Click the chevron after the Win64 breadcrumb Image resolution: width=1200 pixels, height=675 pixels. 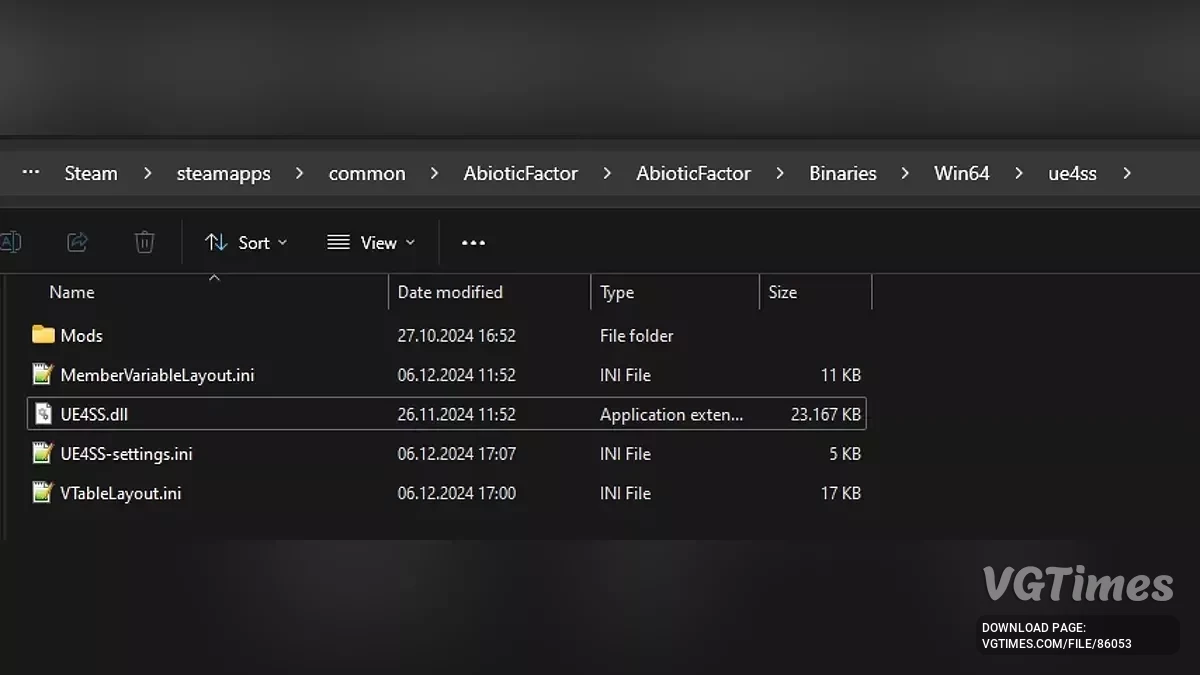[1018, 172]
